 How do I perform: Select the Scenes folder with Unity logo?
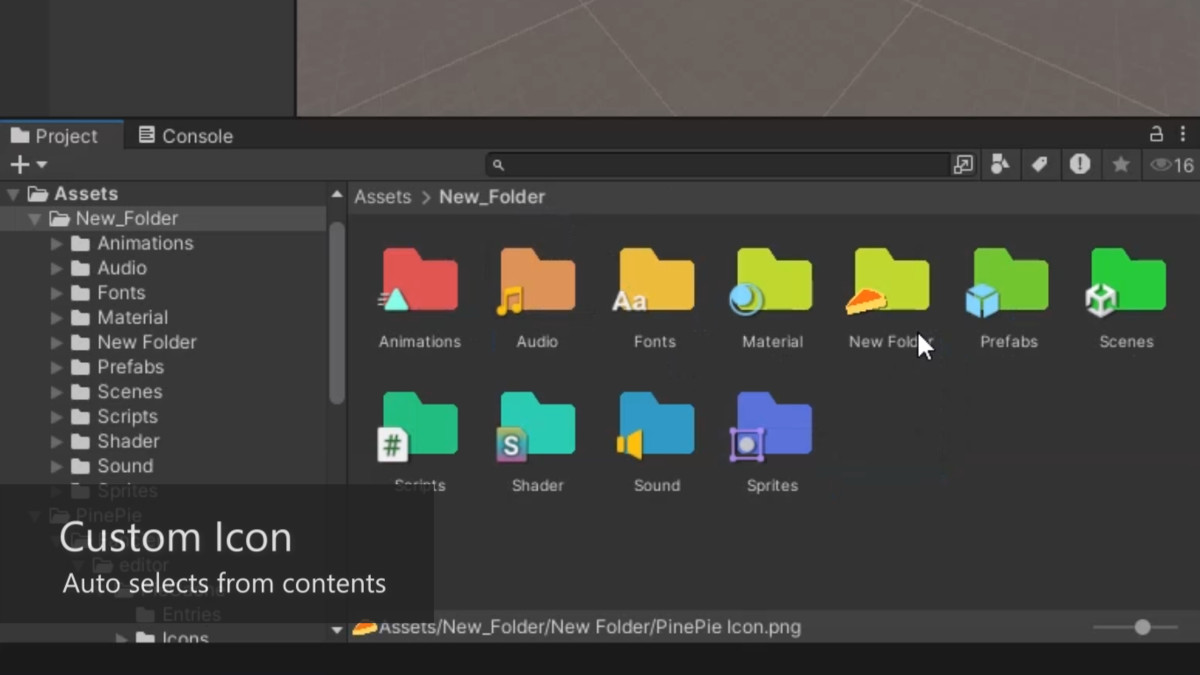pos(1126,281)
